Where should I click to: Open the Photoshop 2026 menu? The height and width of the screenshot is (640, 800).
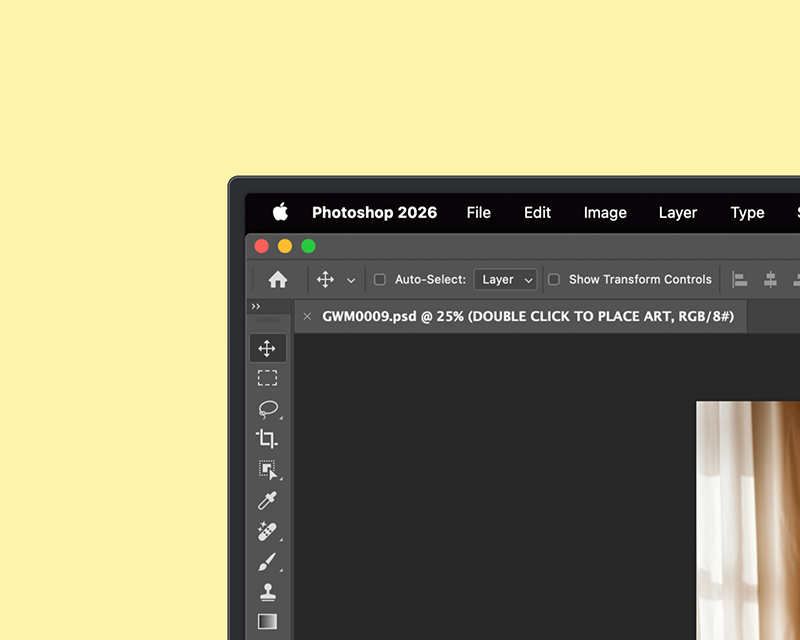374,212
